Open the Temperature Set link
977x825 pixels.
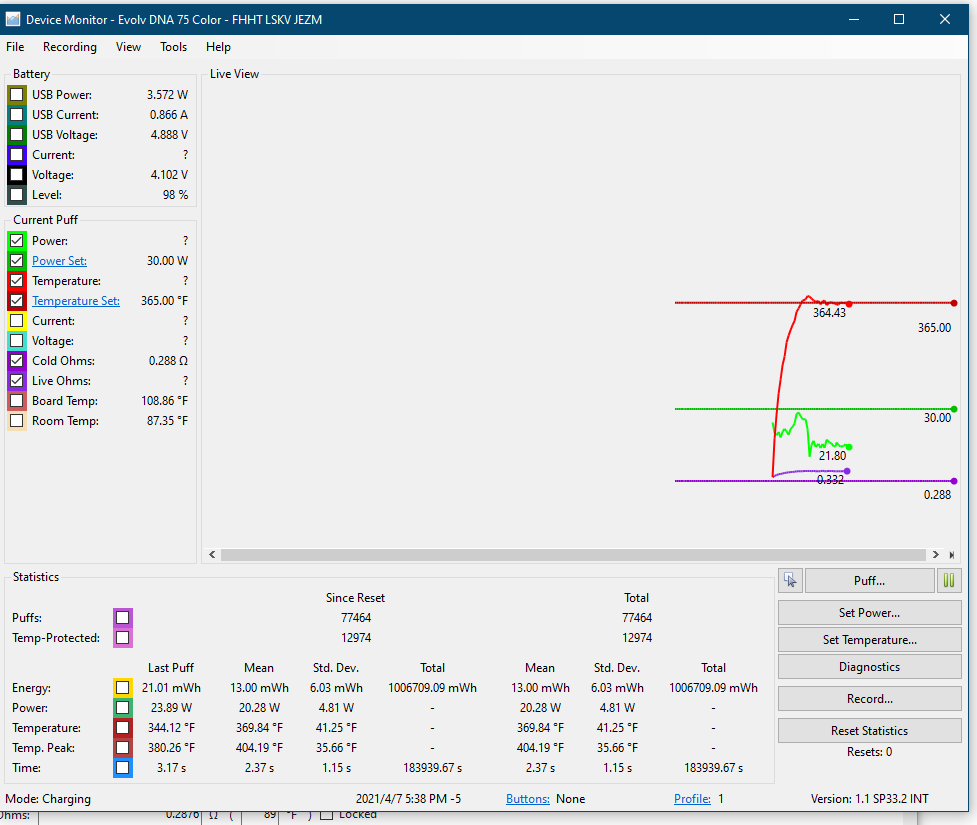(76, 301)
